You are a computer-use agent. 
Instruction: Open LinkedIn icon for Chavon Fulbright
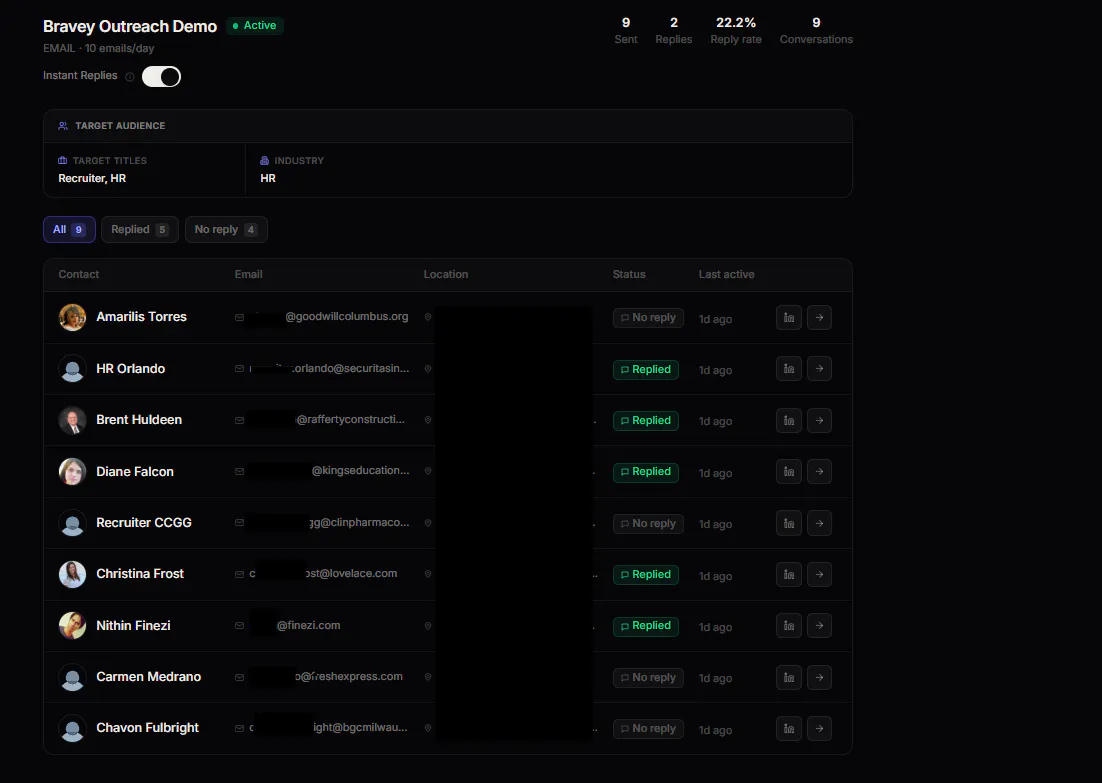pos(789,729)
